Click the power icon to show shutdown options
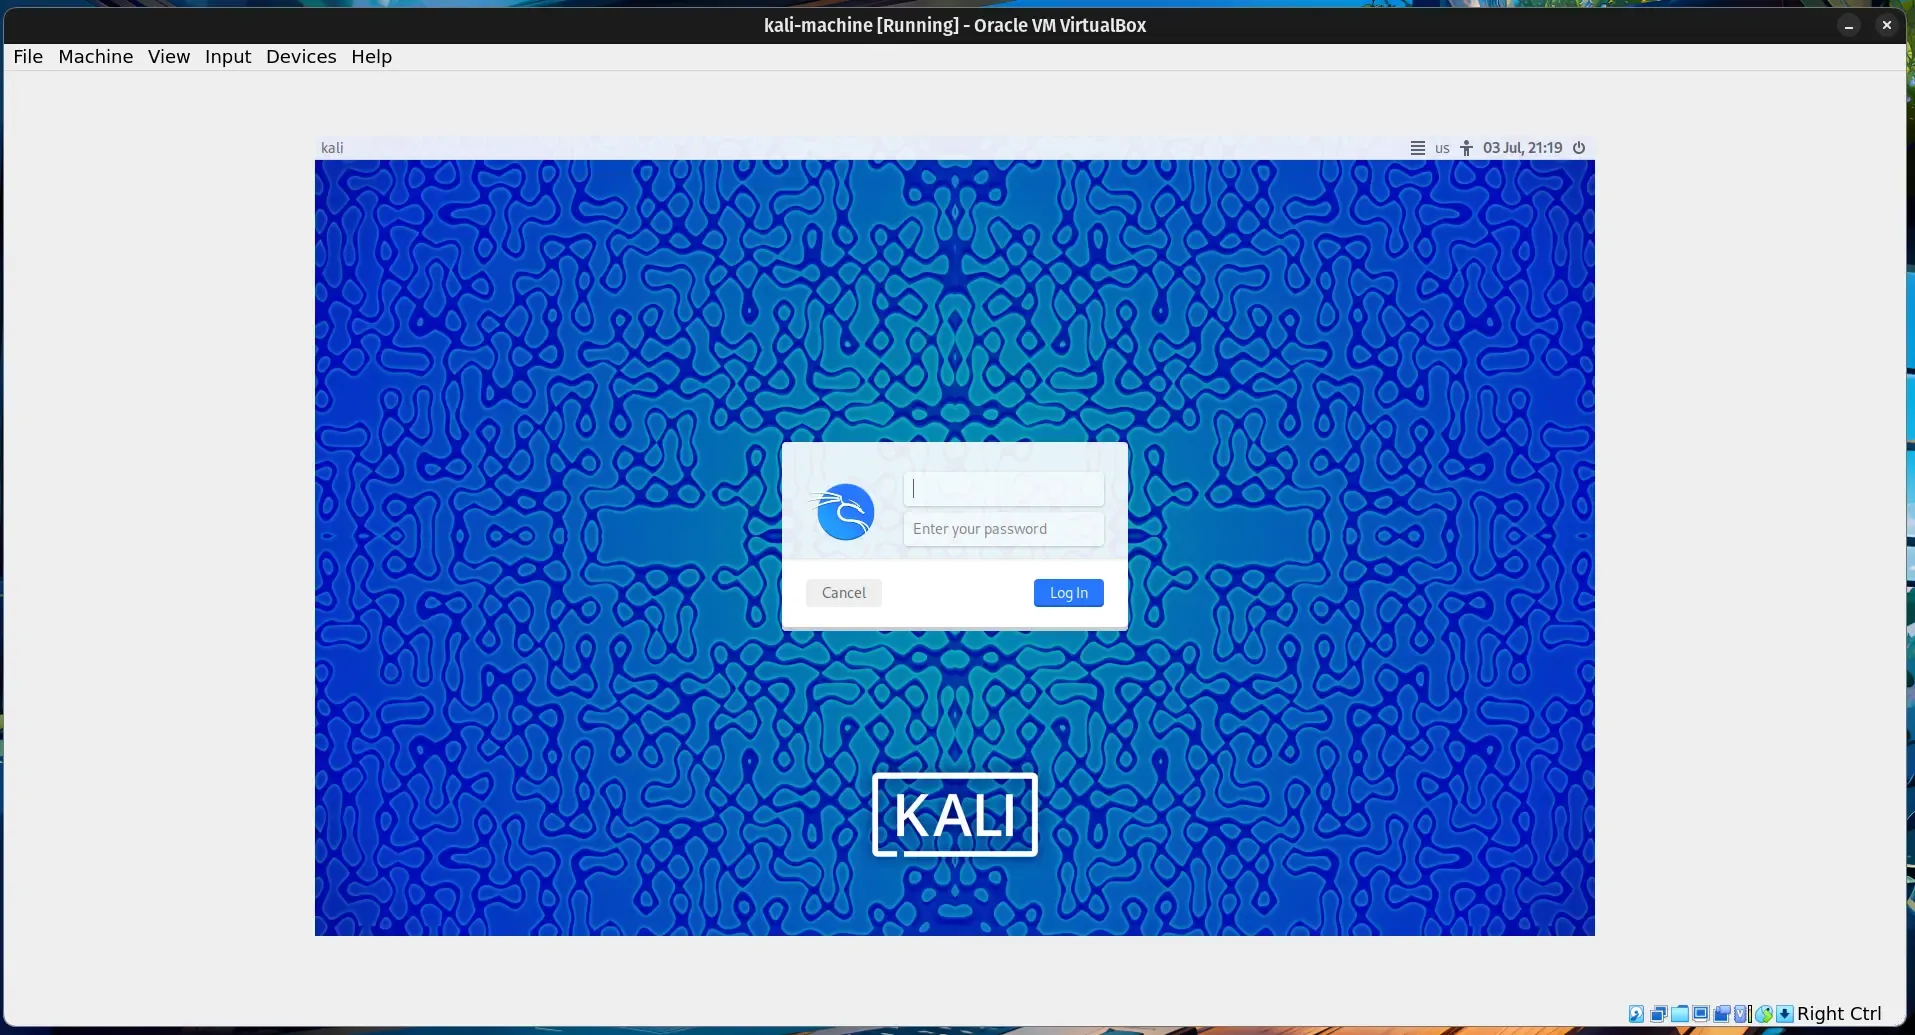Screen dimensions: 1915x1035 1580,147
